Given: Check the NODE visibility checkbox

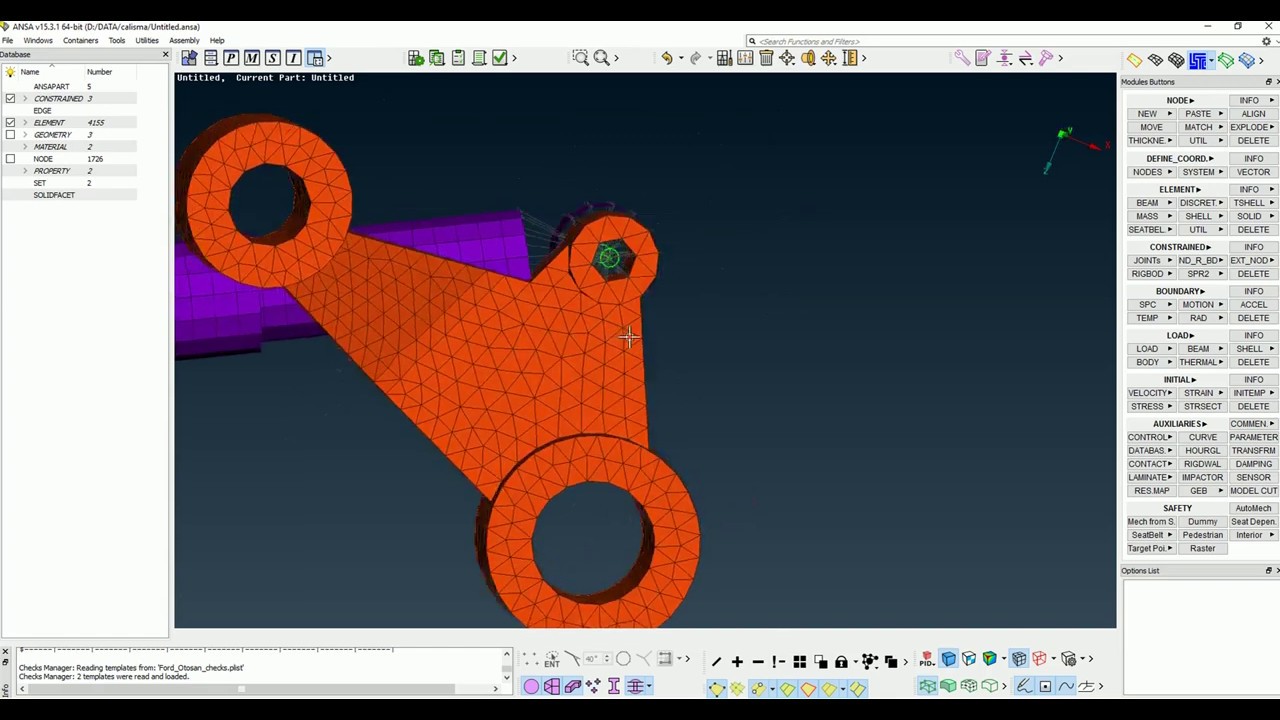Looking at the screenshot, I should pos(10,159).
